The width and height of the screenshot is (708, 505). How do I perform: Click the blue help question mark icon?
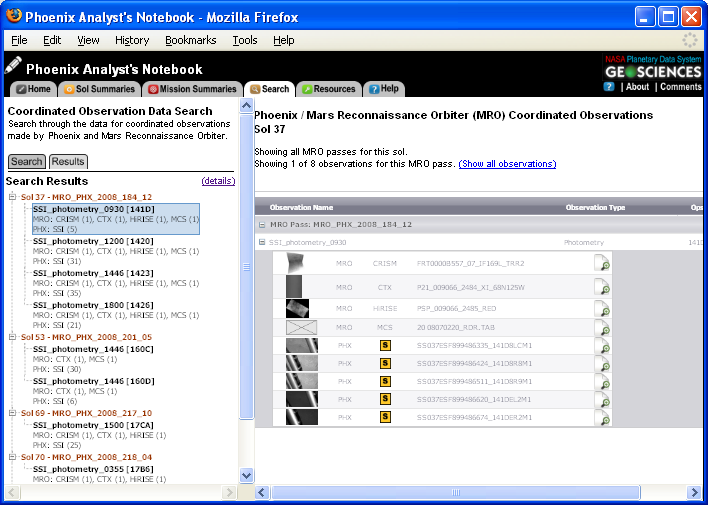coord(609,87)
